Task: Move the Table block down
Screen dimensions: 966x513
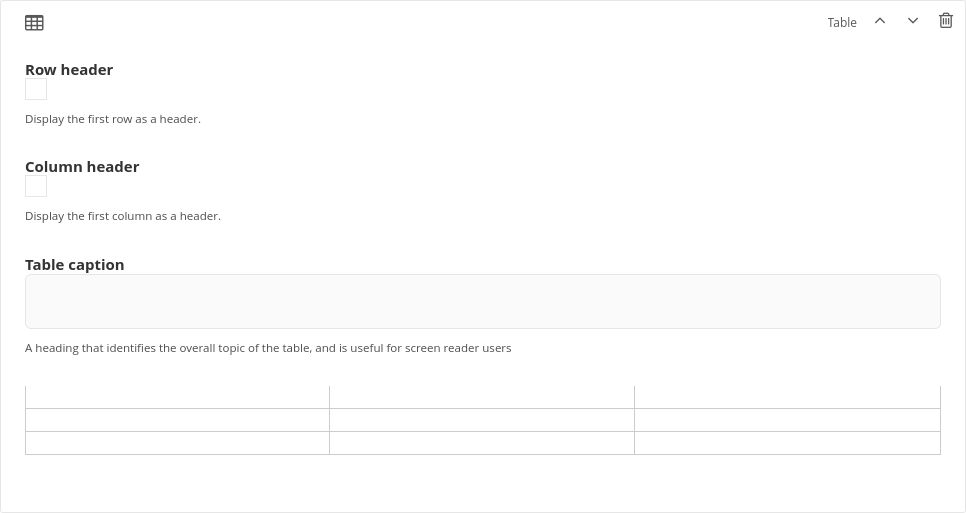Action: point(913,21)
